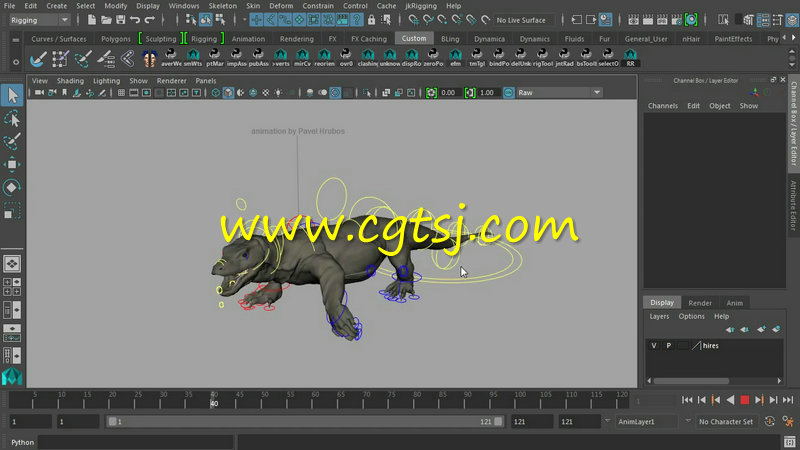Open the Channels menu in Channel Box
The image size is (800, 450).
pyautogui.click(x=663, y=106)
